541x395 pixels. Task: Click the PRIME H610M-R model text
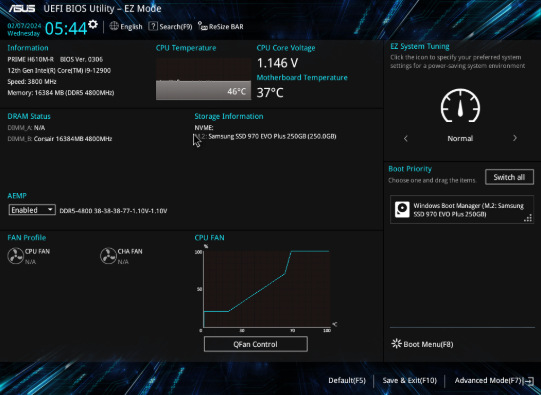[31, 59]
